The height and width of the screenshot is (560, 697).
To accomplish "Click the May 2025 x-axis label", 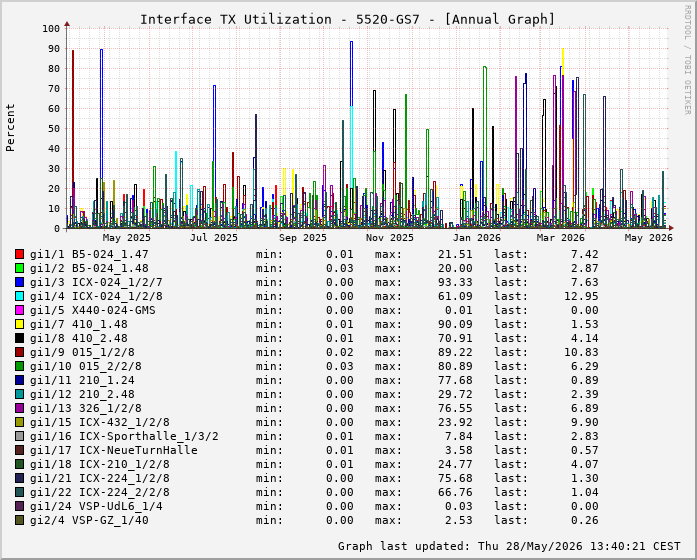I will coord(127,238).
